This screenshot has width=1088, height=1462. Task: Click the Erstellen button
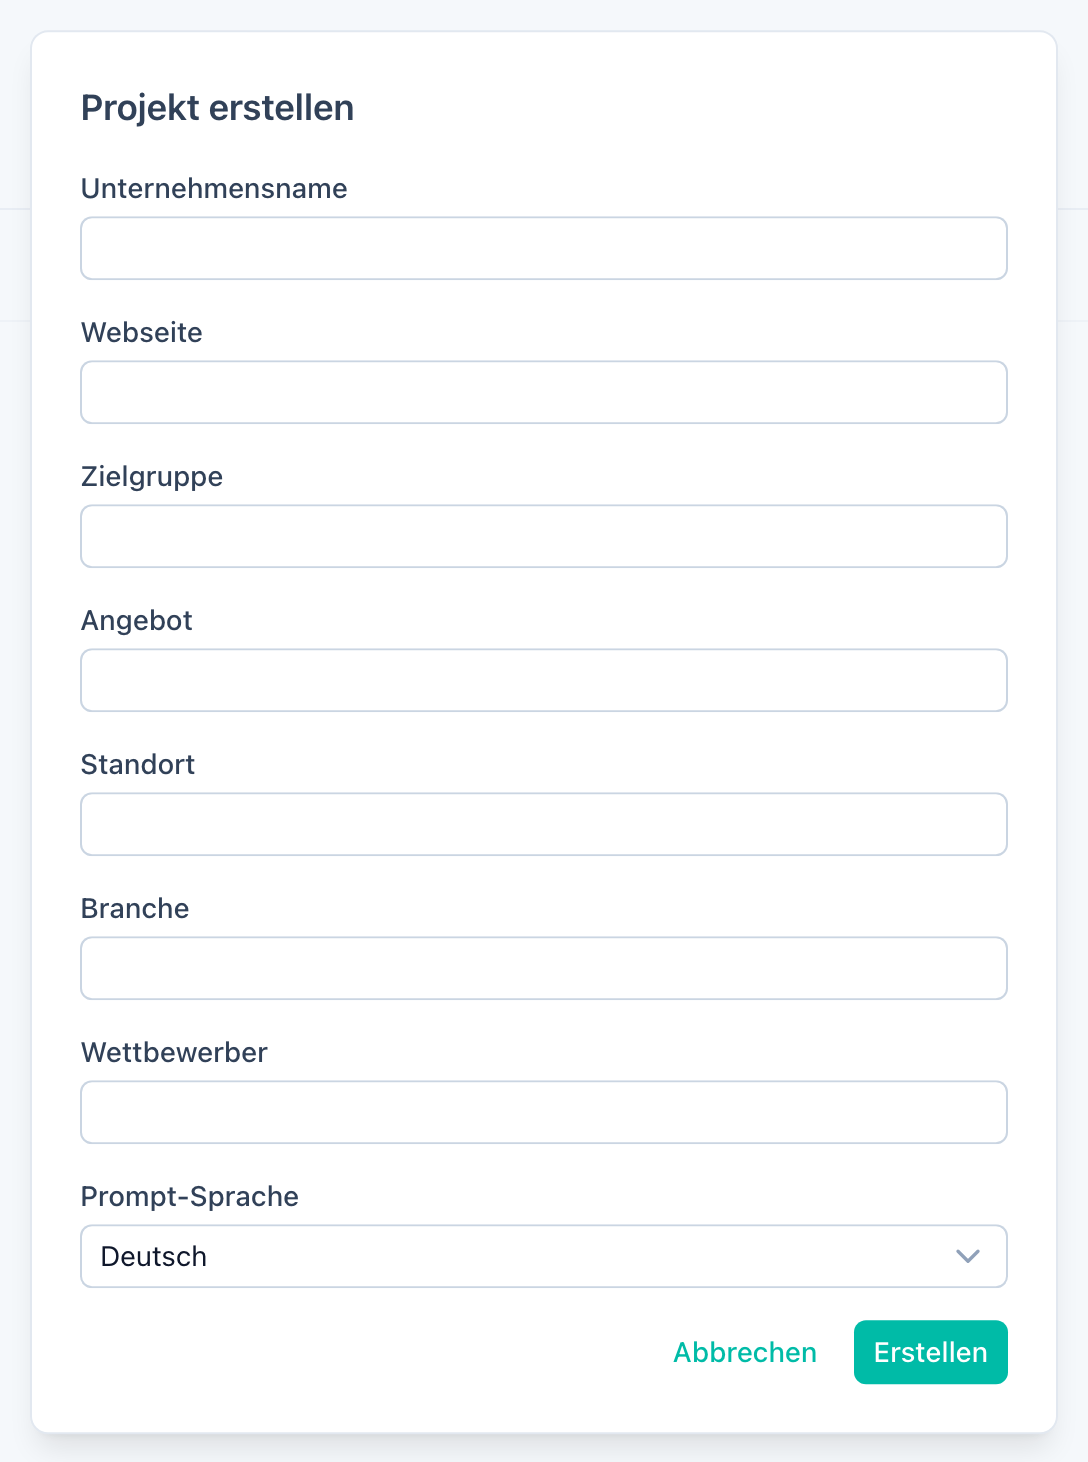(930, 1352)
